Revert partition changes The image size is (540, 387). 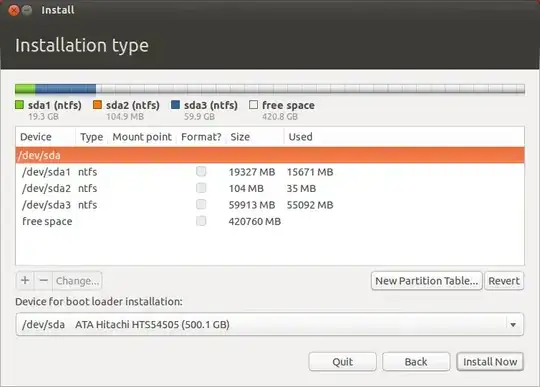click(x=504, y=281)
